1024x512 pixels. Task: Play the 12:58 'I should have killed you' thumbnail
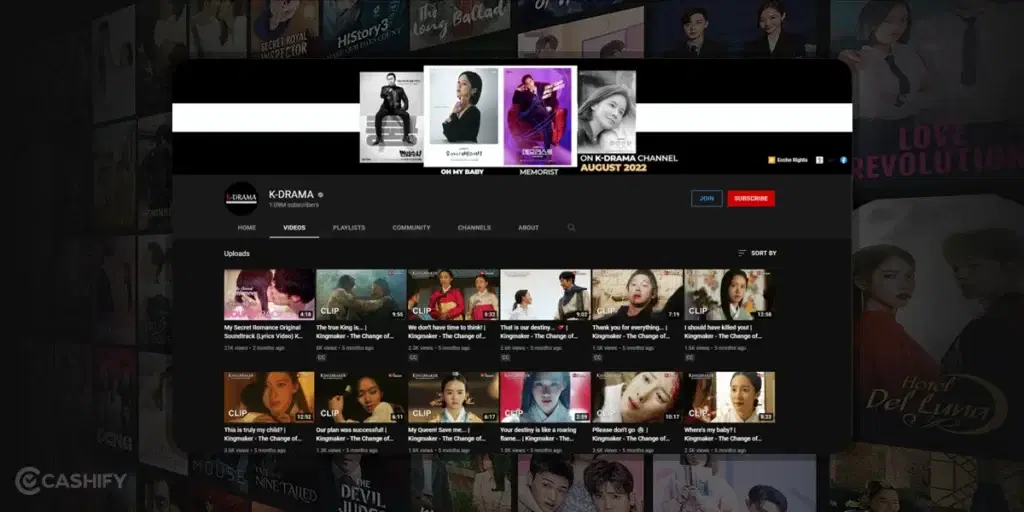click(729, 295)
